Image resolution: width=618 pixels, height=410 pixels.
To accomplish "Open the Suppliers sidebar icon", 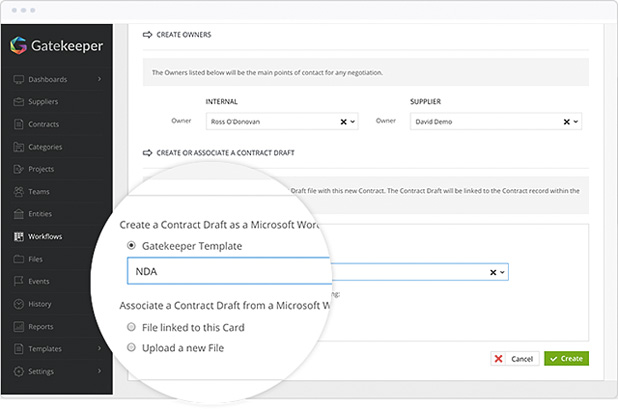I will pyautogui.click(x=18, y=101).
